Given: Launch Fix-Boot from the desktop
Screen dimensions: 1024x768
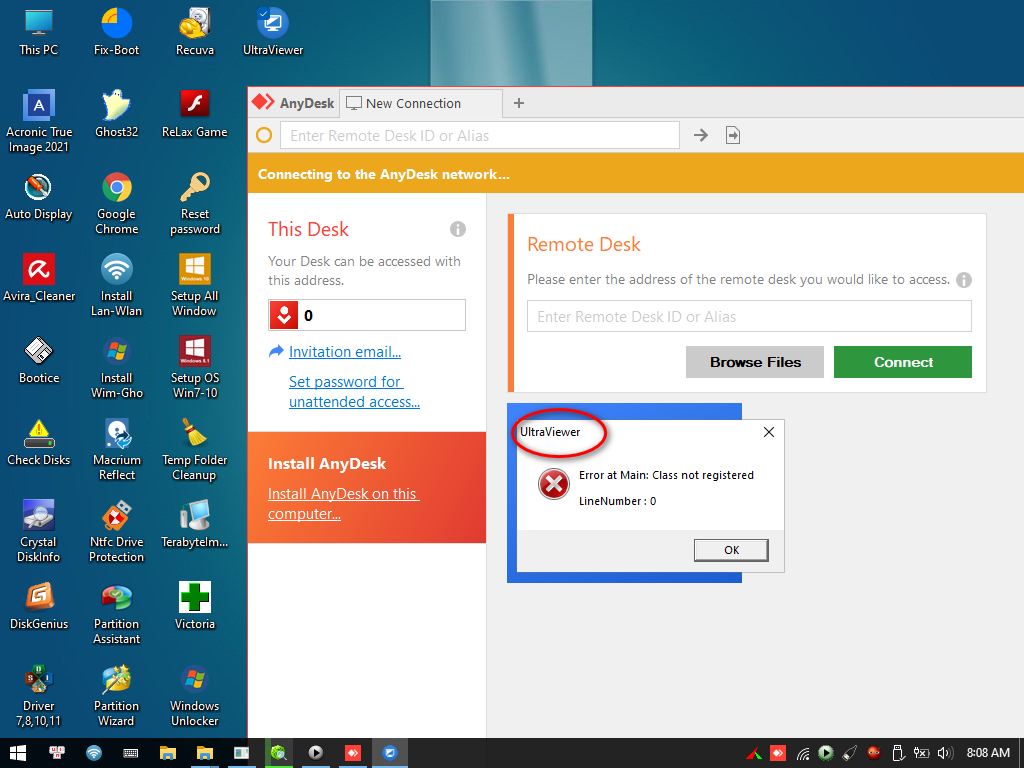Looking at the screenshot, I should tap(116, 32).
